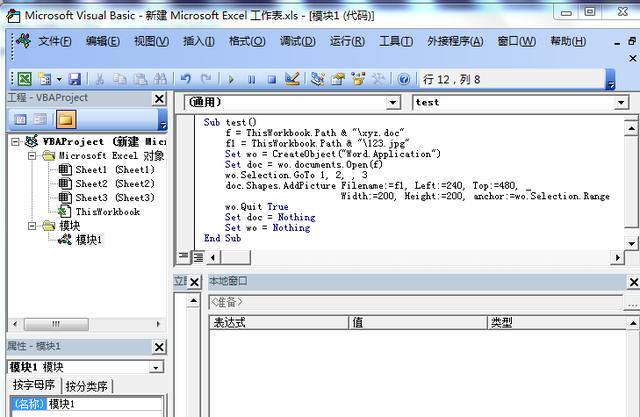Screen dimensions: 640x417
Task: Click the 值 column header
Action: pos(418,323)
